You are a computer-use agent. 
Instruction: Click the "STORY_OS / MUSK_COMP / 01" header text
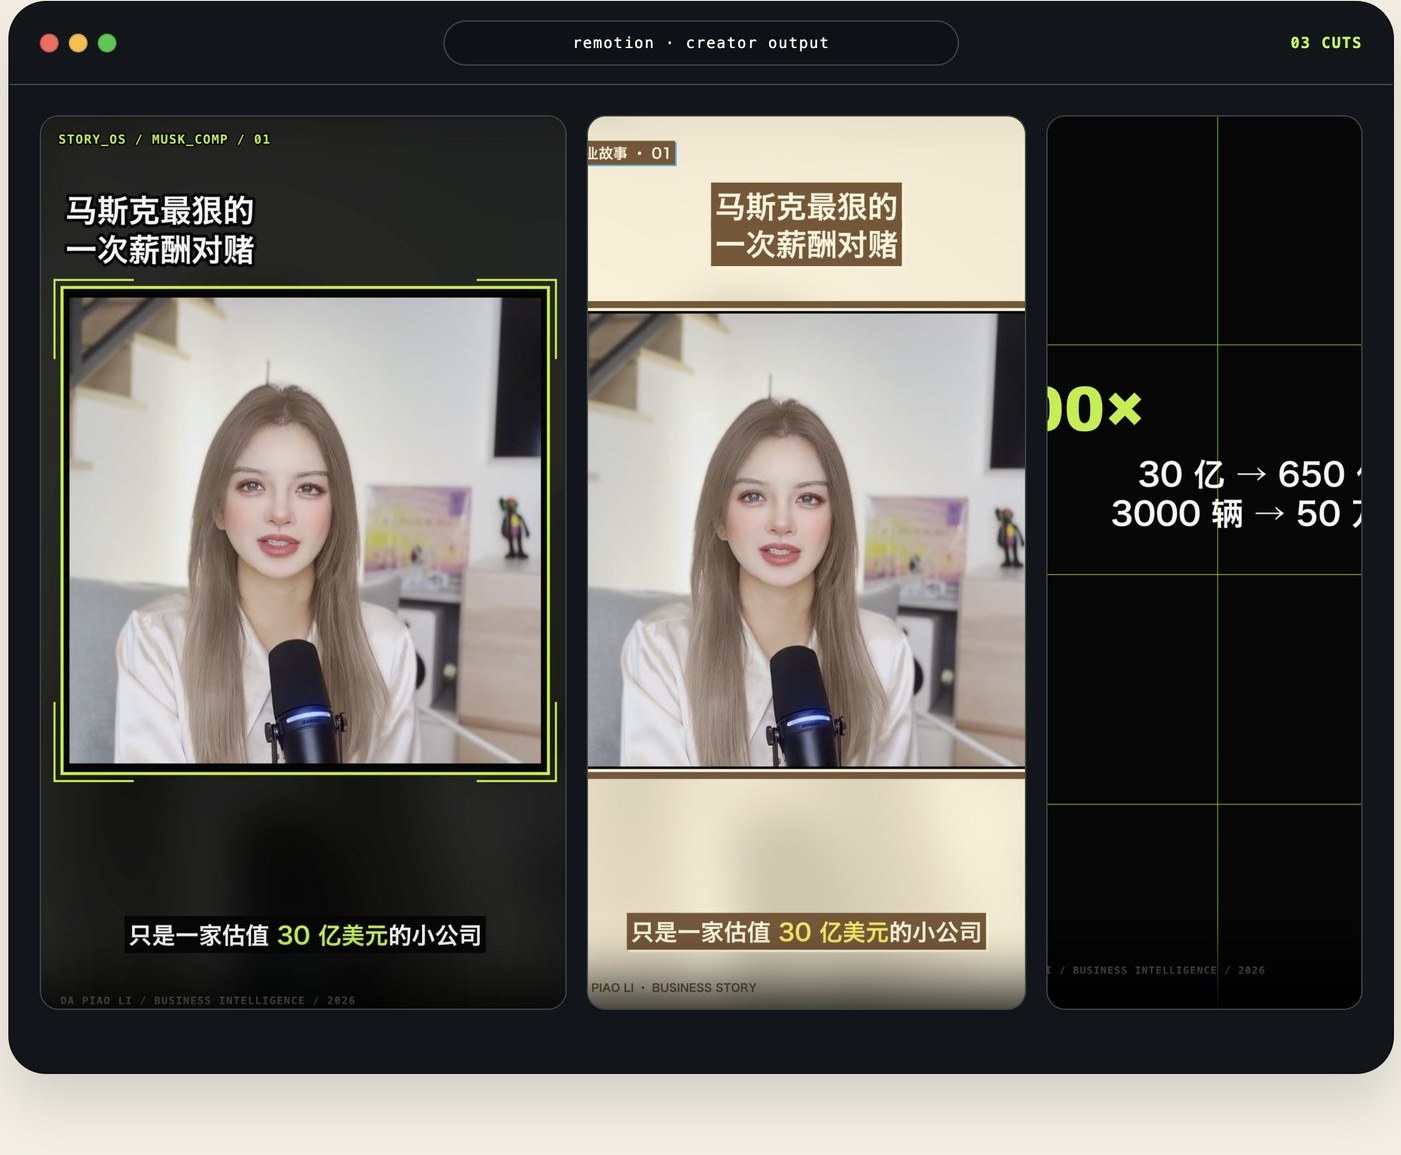(x=164, y=139)
